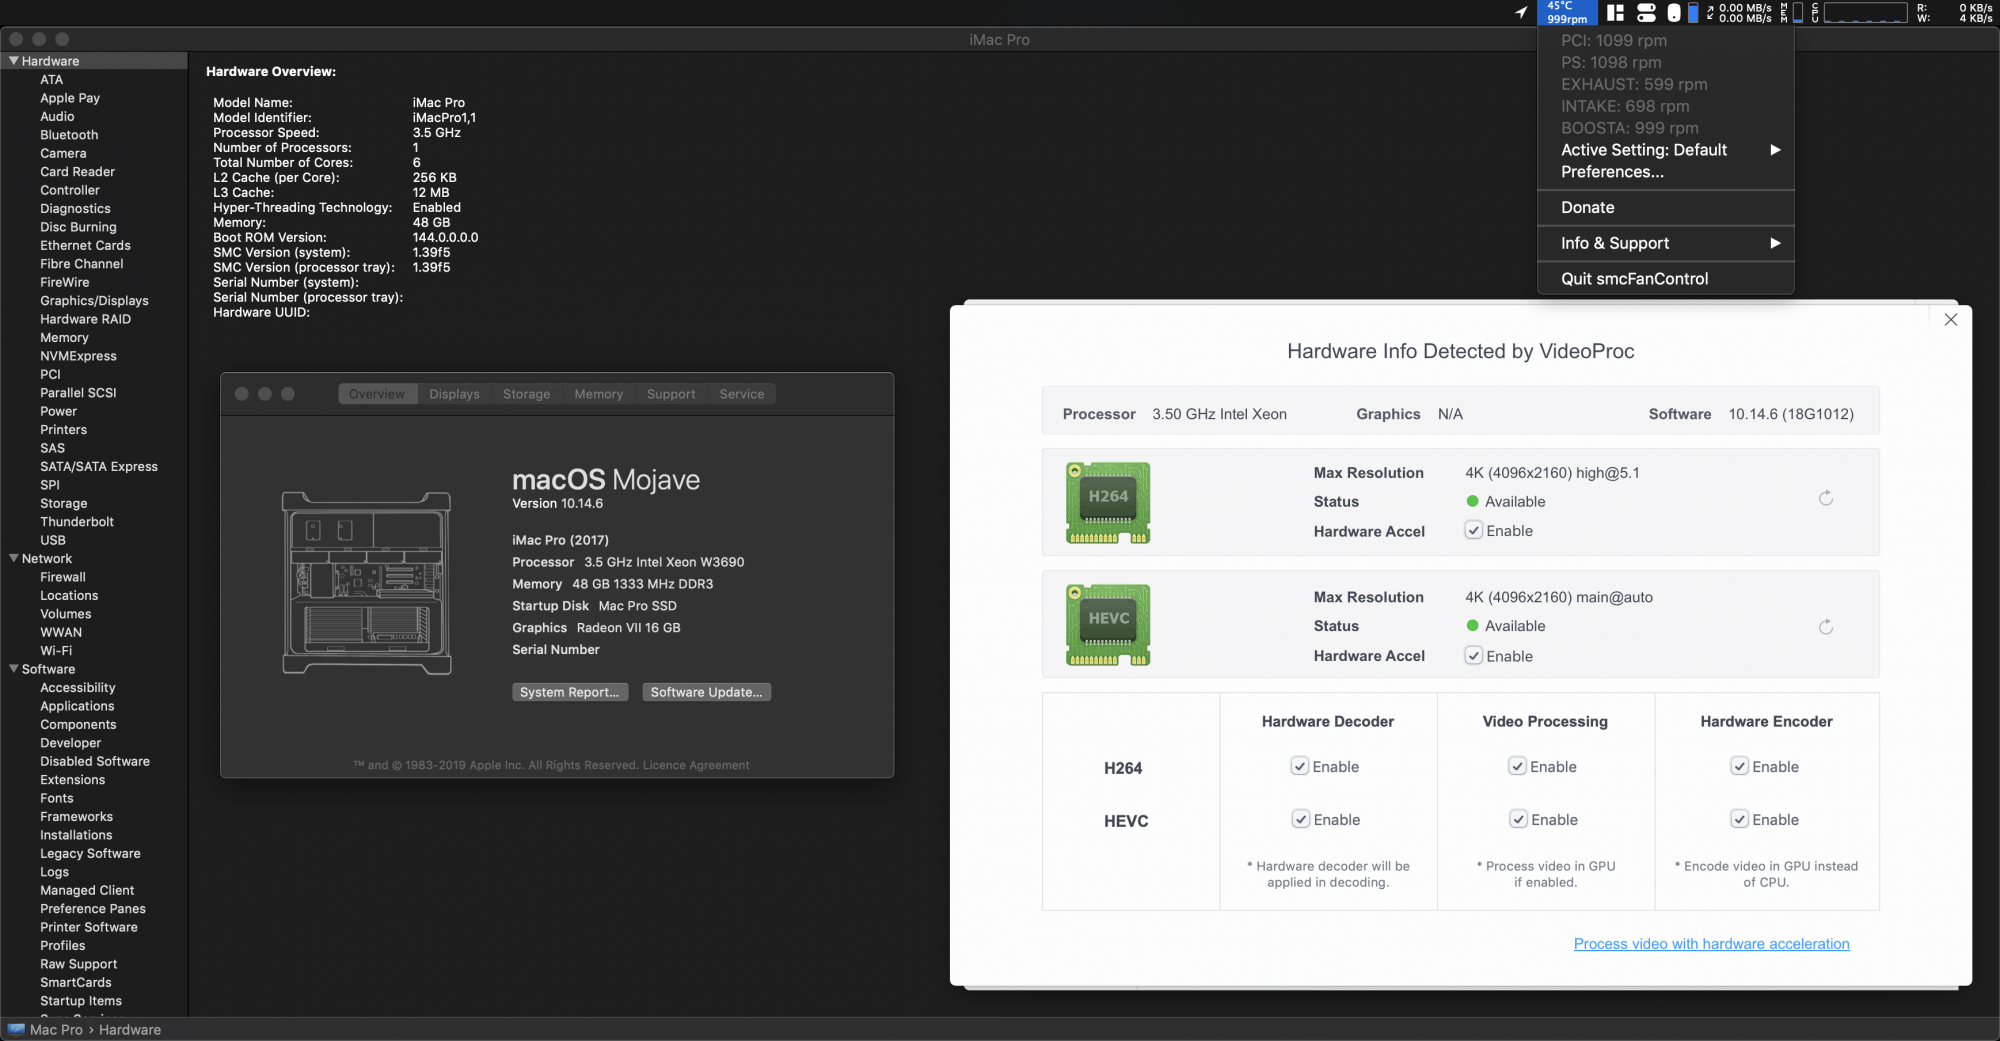This screenshot has width=2000, height=1041.
Task: Click the Hardware path bar segment
Action: click(x=130, y=1030)
